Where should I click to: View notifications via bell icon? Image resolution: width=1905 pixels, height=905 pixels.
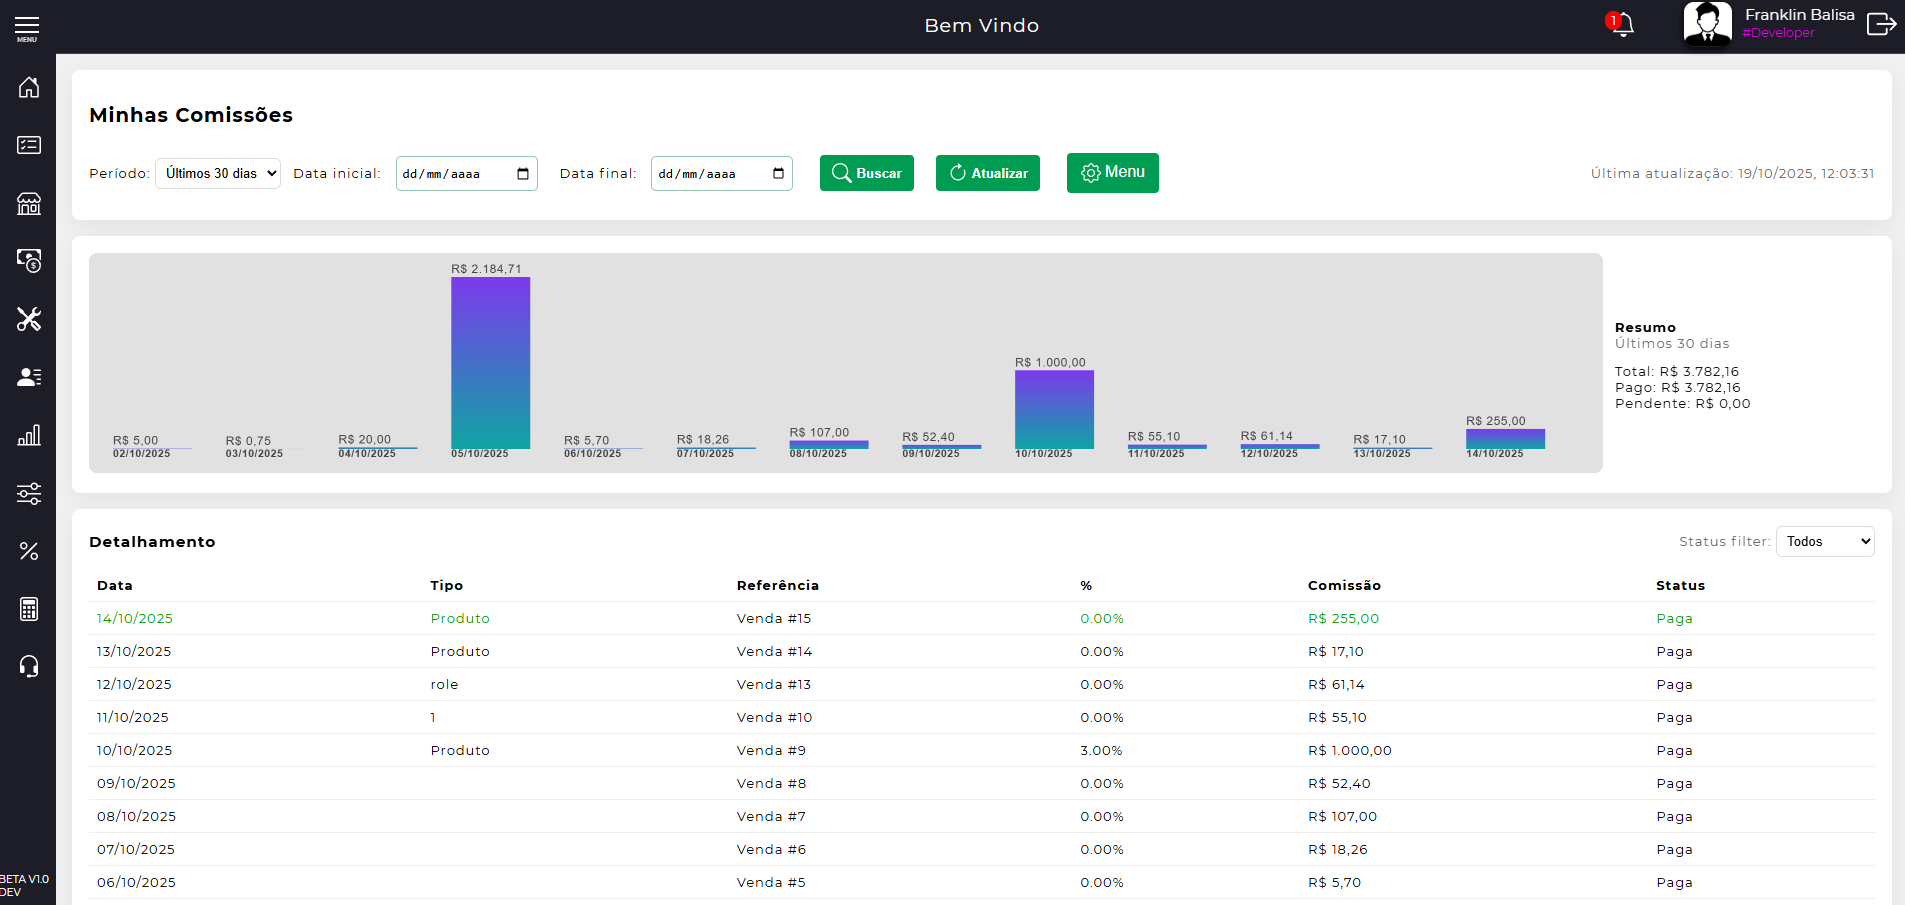coord(1622,25)
